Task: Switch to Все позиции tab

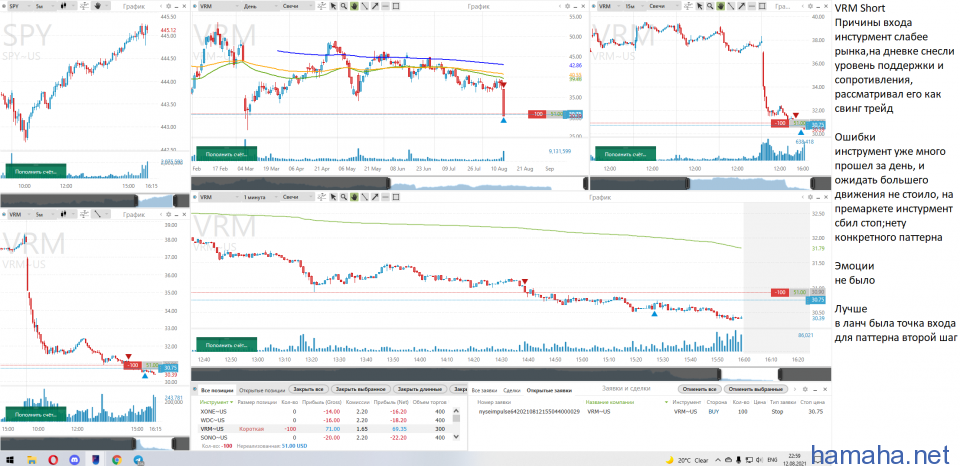Action: (217, 390)
